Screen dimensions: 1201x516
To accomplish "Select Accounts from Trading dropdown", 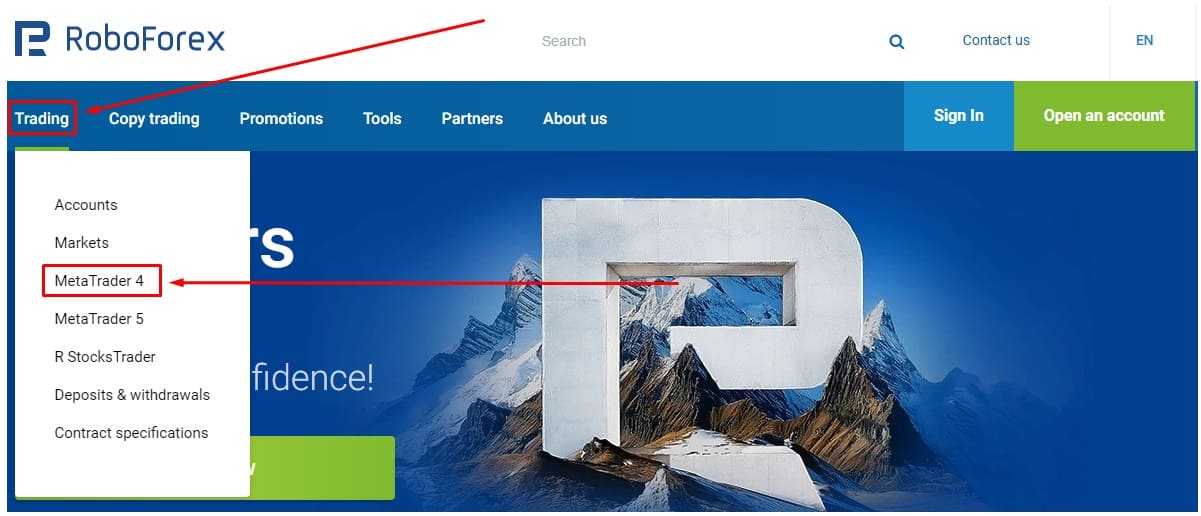I will [x=86, y=205].
